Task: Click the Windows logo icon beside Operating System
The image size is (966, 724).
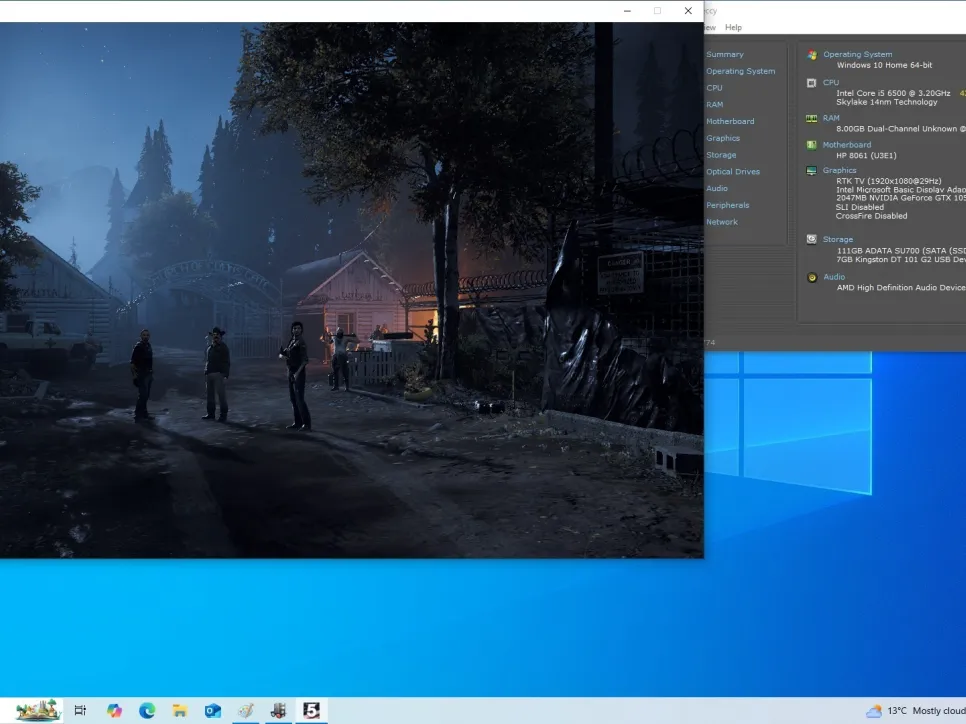Action: click(812, 55)
